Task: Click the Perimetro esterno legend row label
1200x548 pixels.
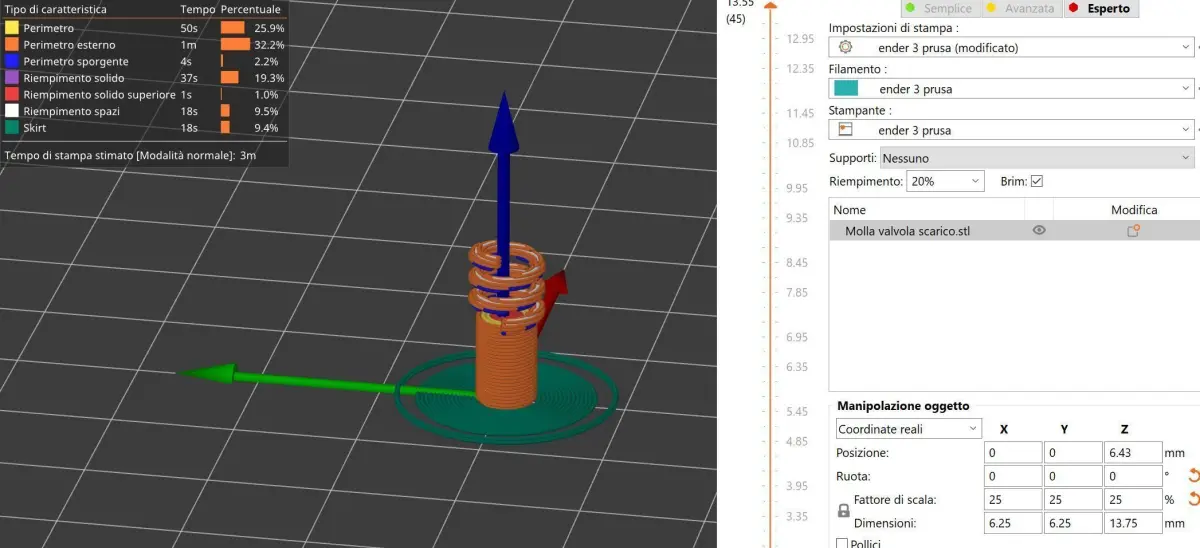Action: point(69,45)
